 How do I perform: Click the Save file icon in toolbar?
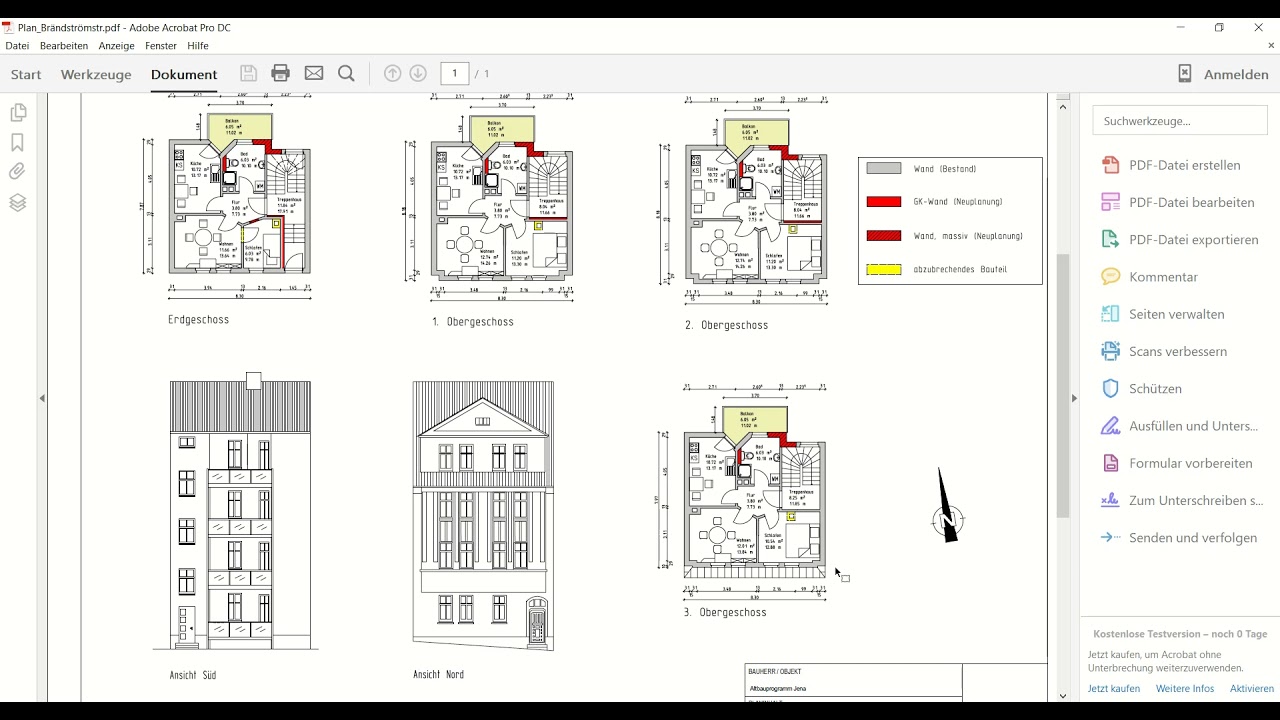pos(248,73)
